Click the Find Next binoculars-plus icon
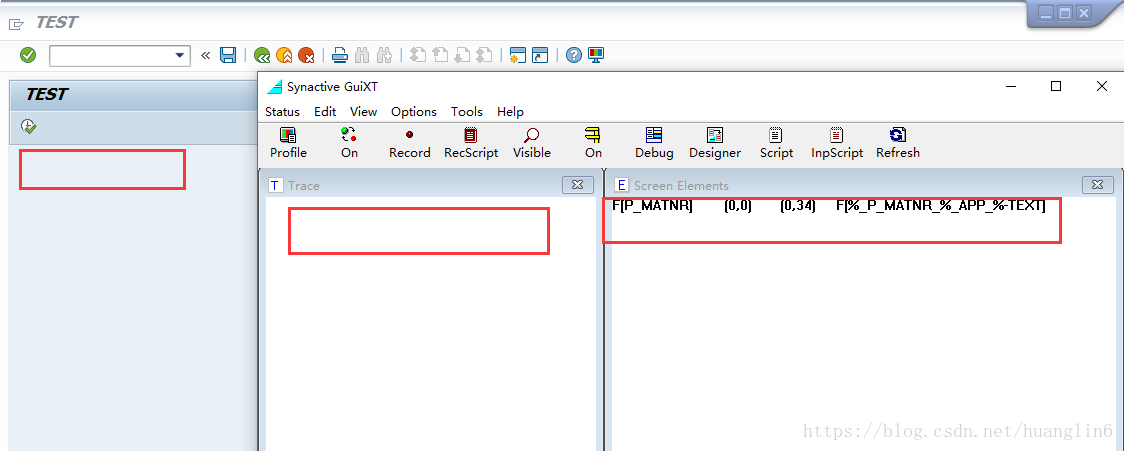This screenshot has height=451, width=1124. [384, 55]
